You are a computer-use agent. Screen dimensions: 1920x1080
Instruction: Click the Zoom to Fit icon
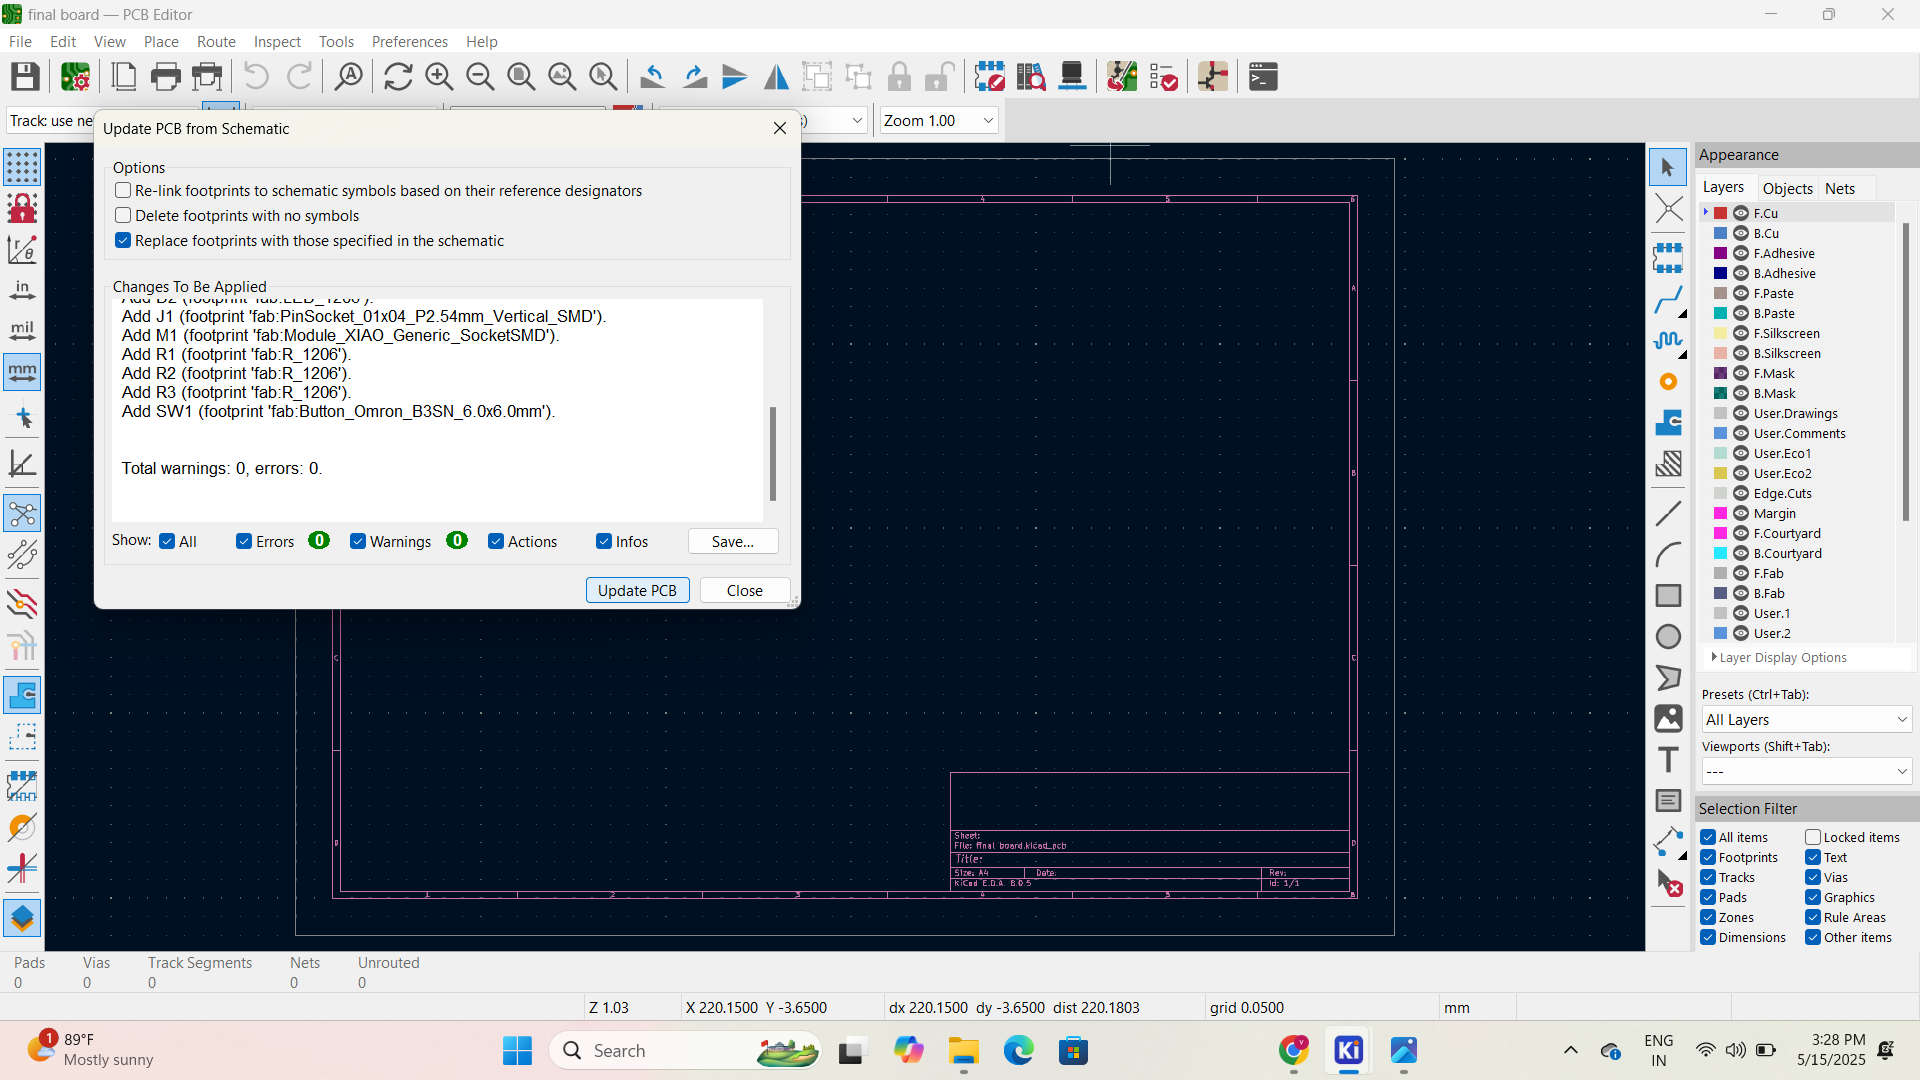point(521,77)
